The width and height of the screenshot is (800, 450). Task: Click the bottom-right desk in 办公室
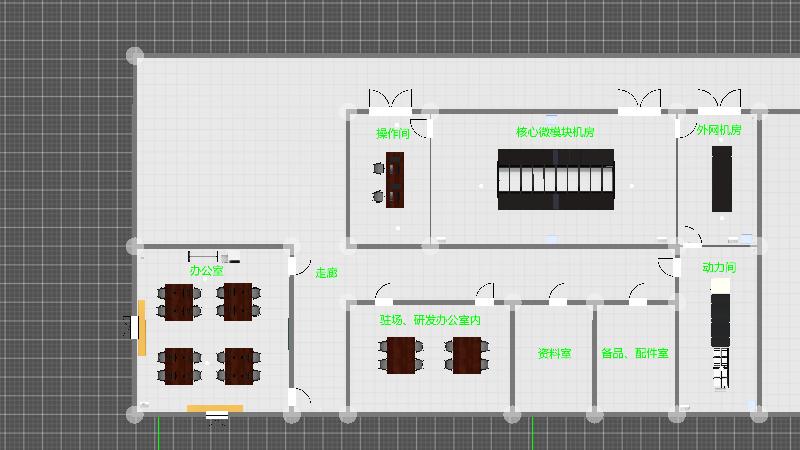tap(238, 366)
